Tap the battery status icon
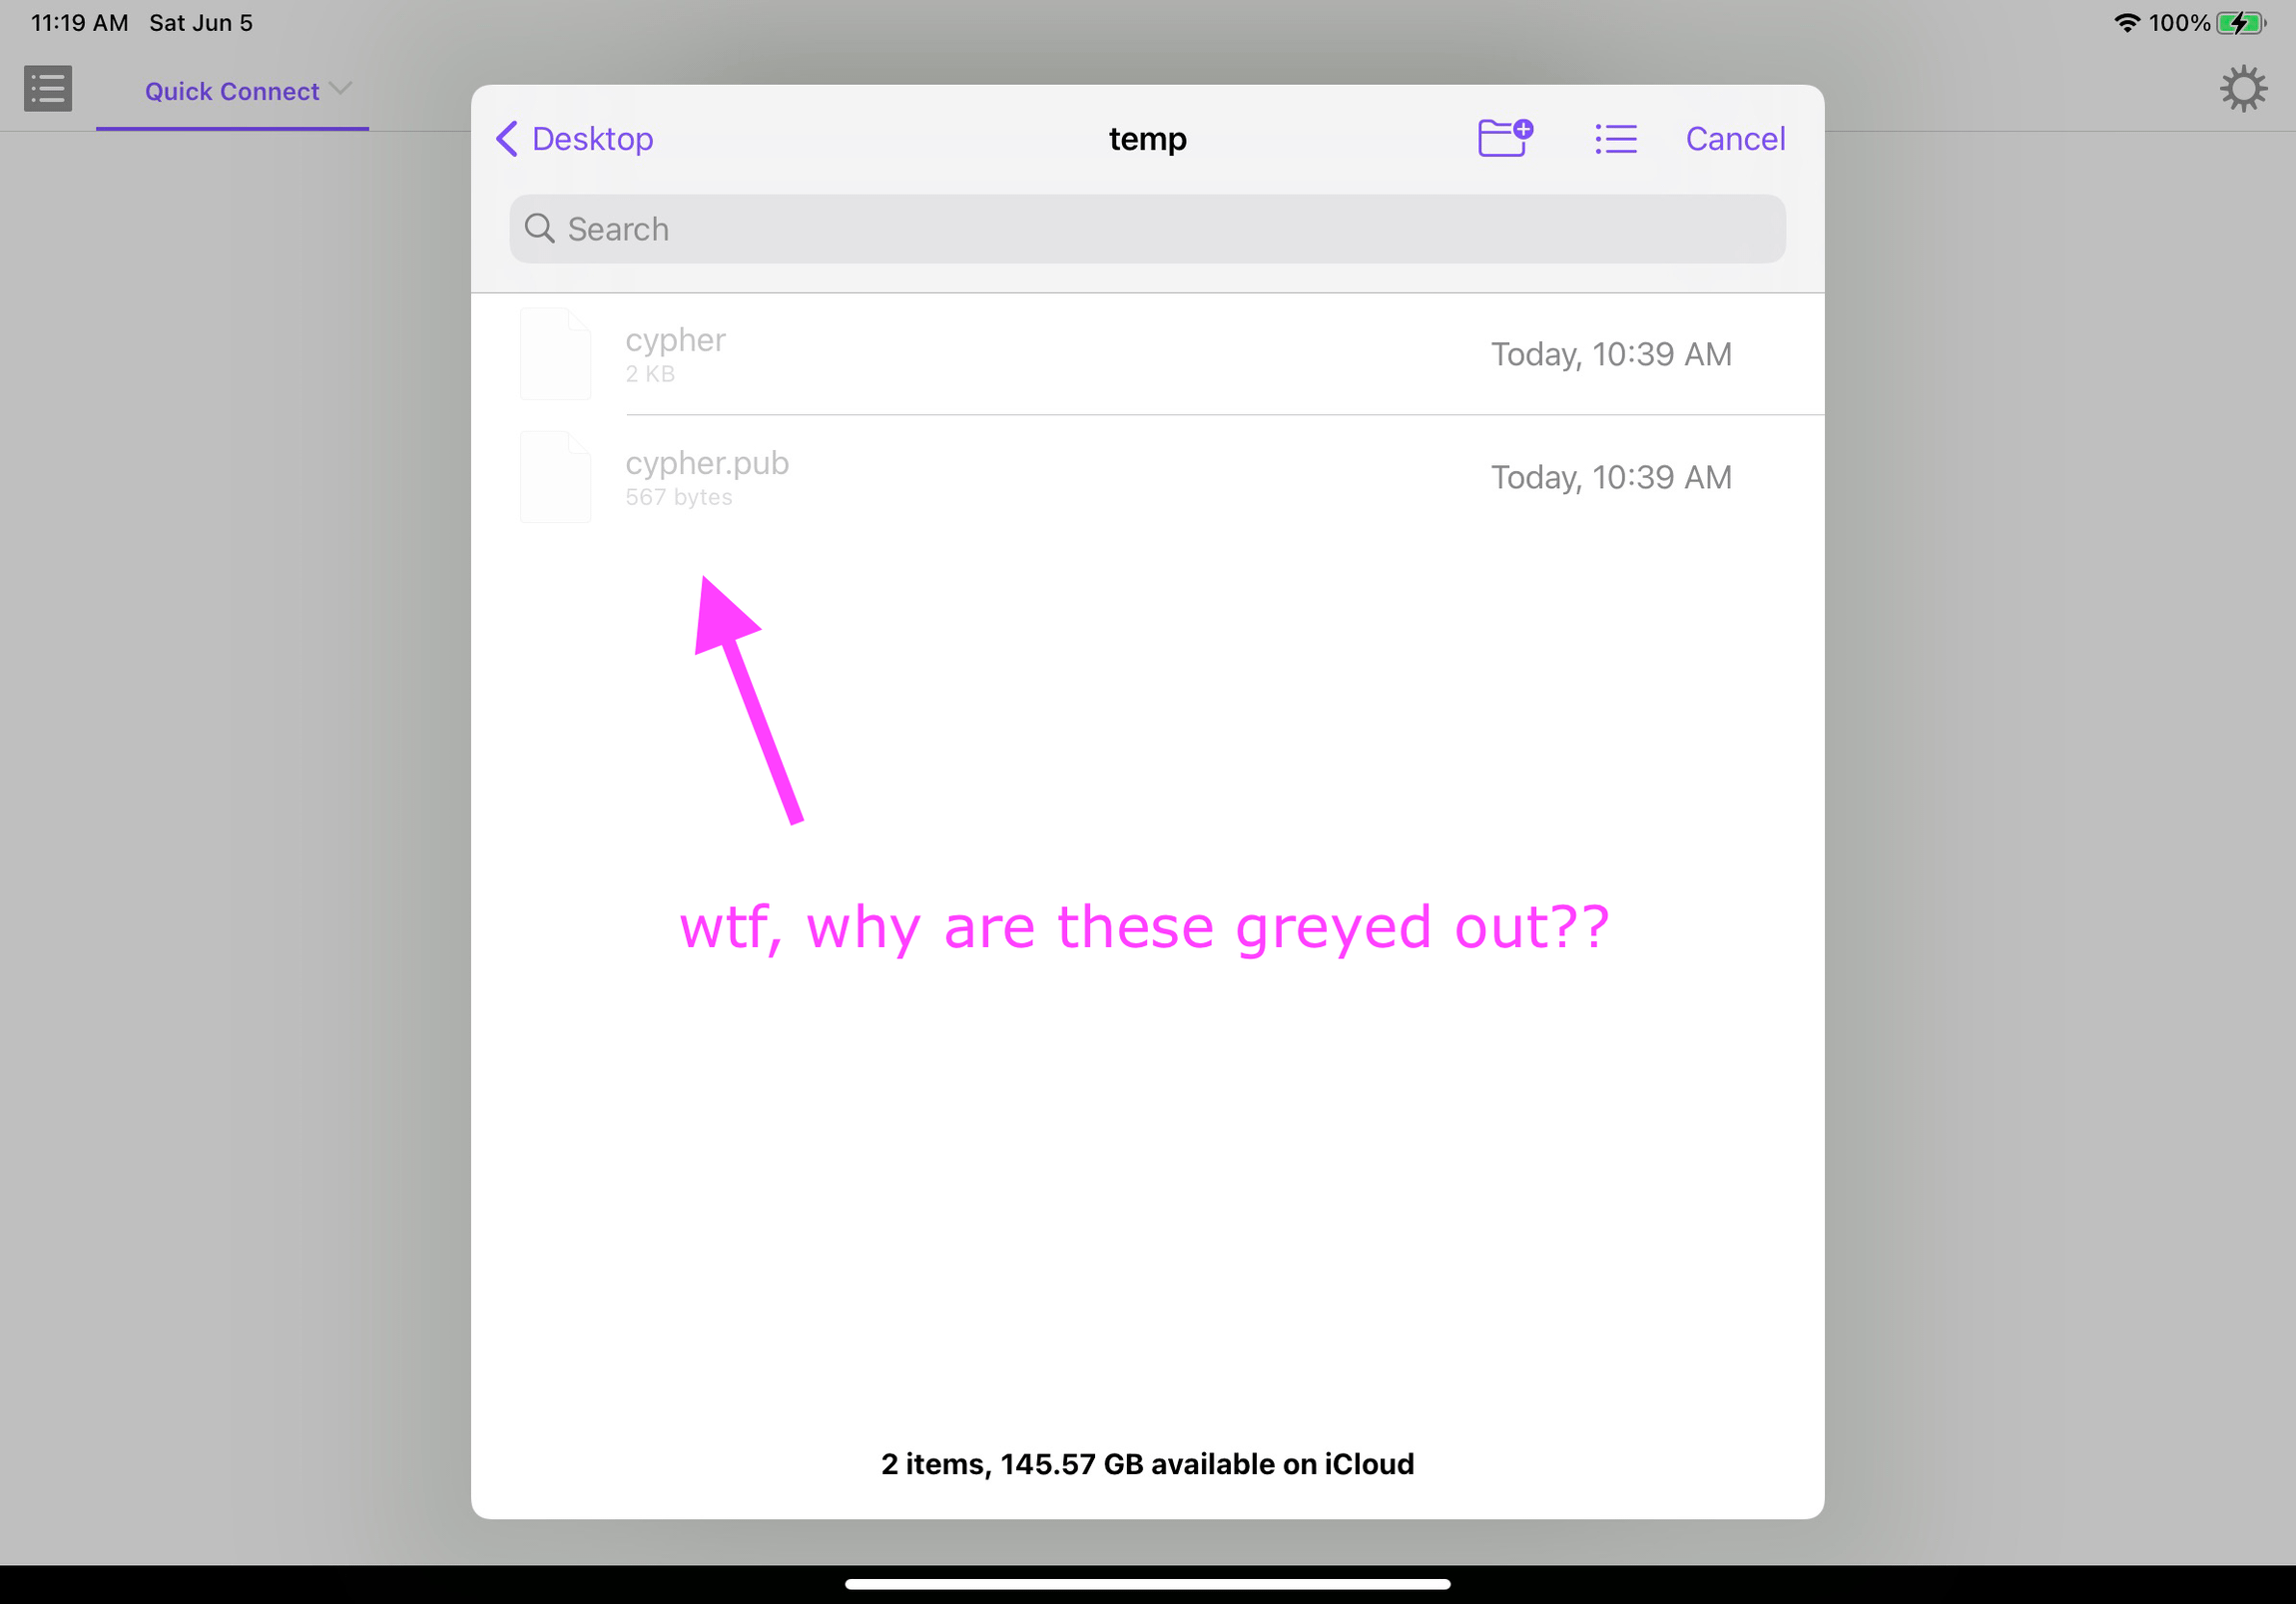The height and width of the screenshot is (1604, 2296). coord(2241,23)
